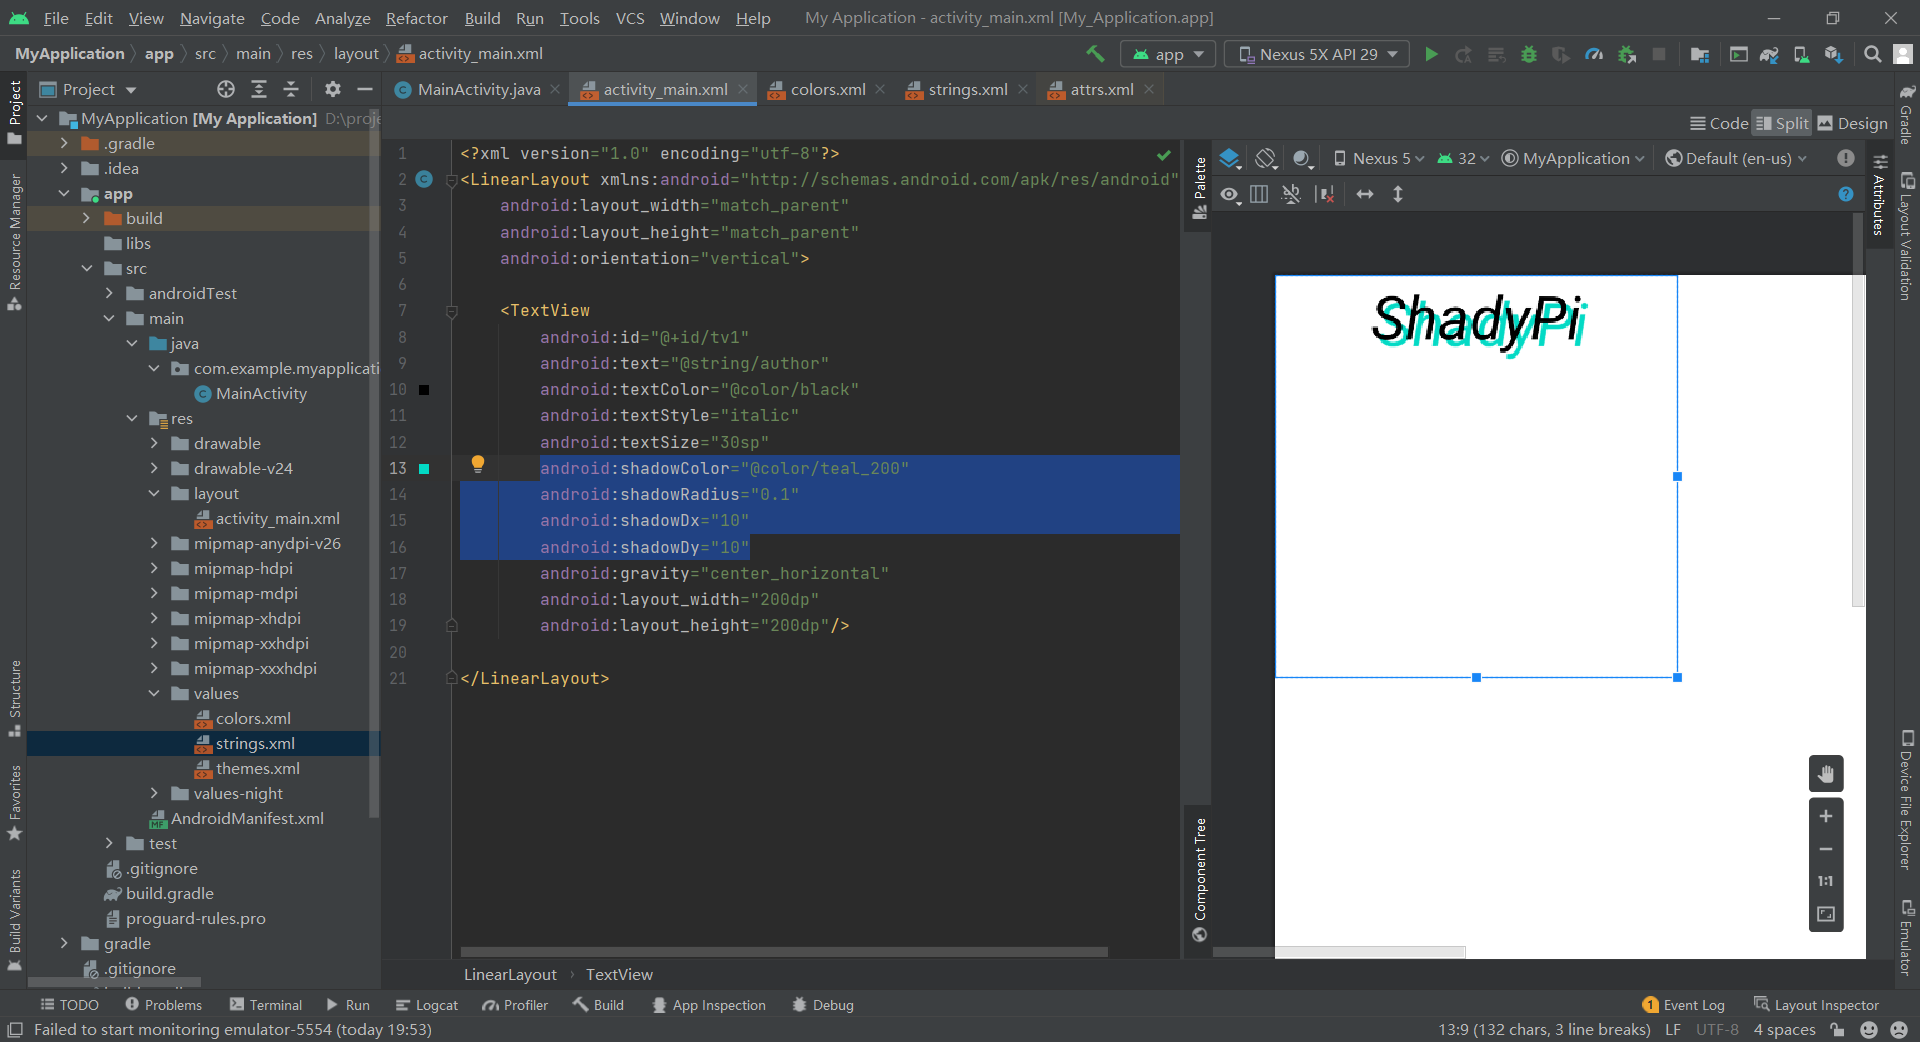Launch Device Manager from the toolbar
The height and width of the screenshot is (1042, 1920).
pos(1800,54)
